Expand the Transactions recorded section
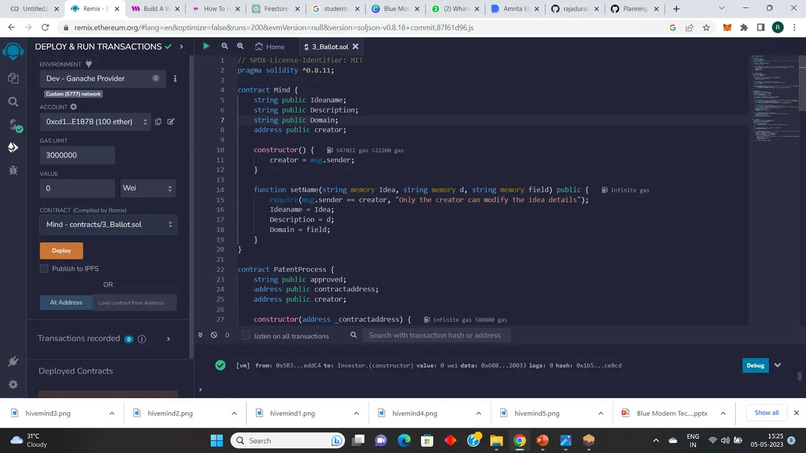Screen dimensions: 806x453 (x=168, y=339)
